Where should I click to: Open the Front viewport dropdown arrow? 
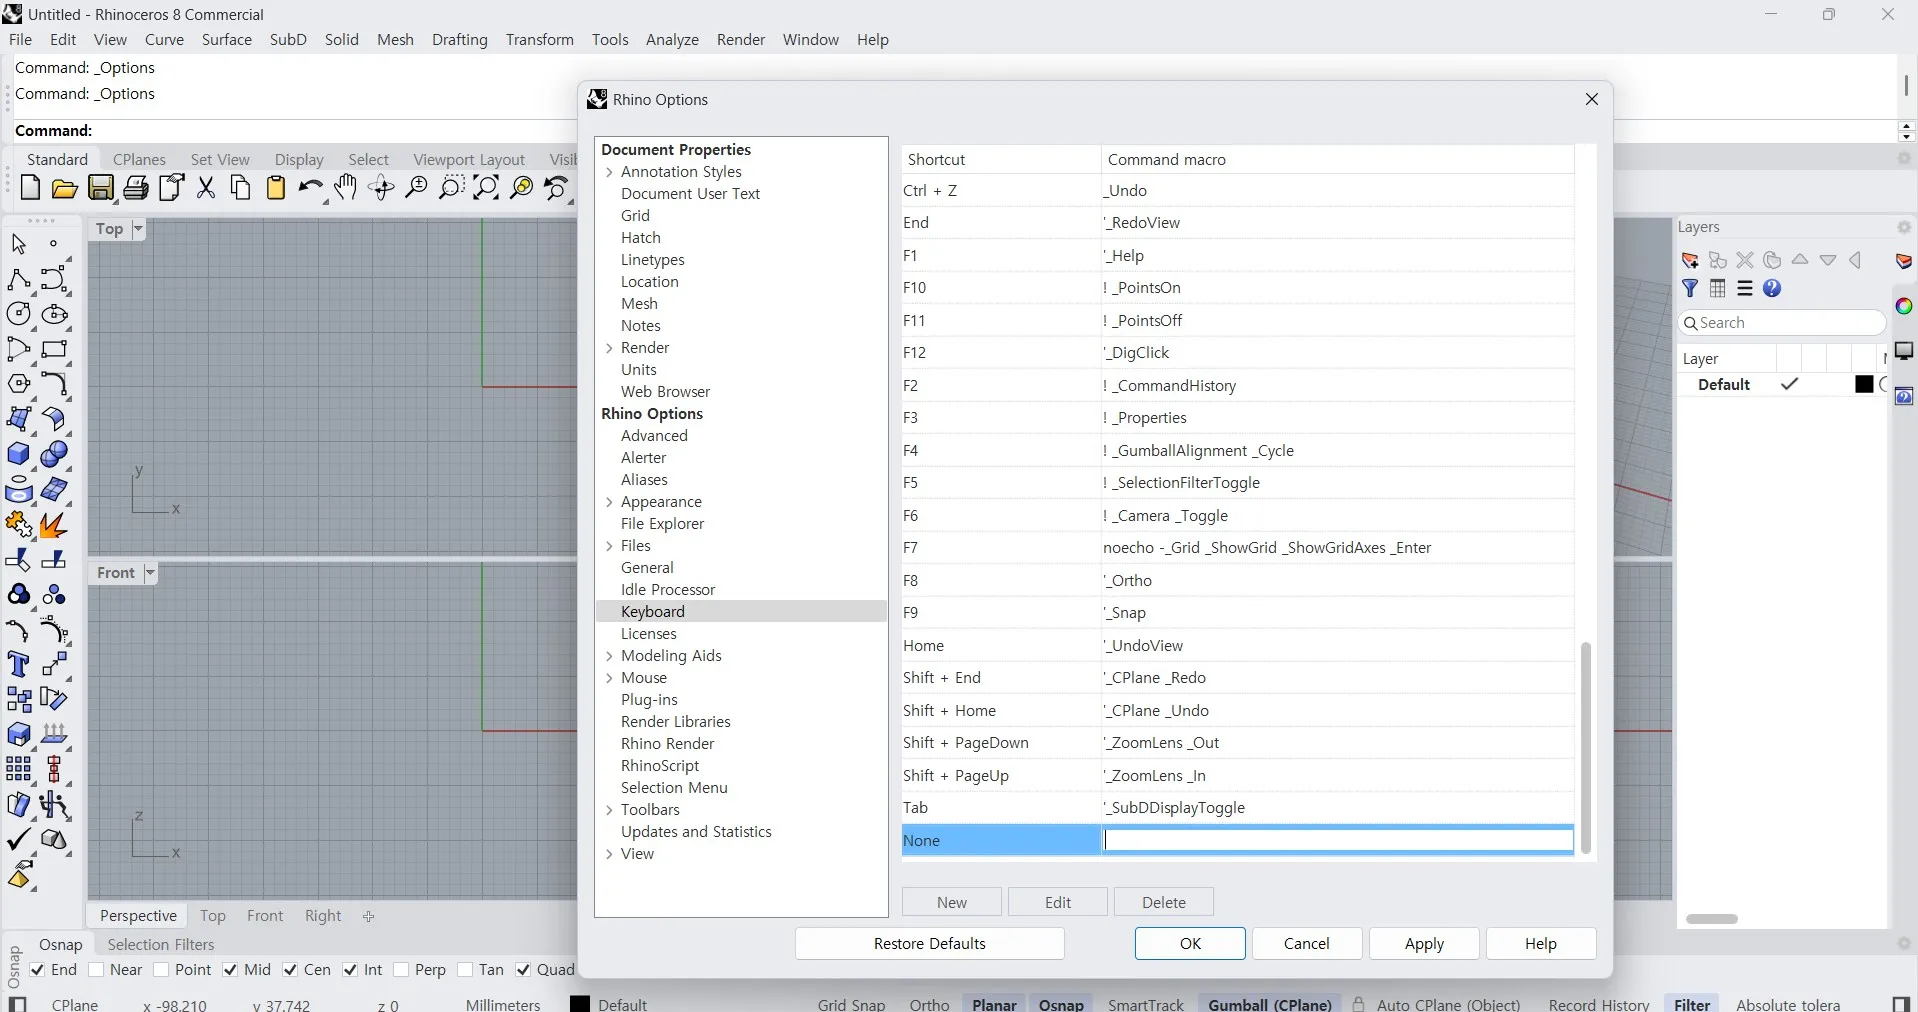(x=150, y=573)
